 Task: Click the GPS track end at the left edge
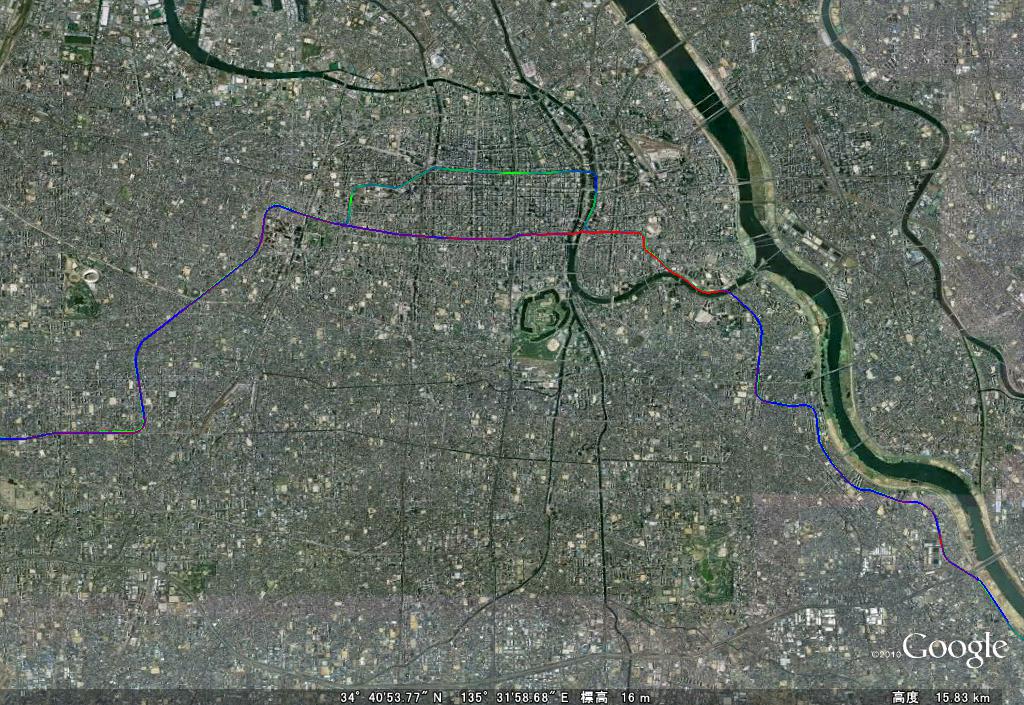pos(4,439)
